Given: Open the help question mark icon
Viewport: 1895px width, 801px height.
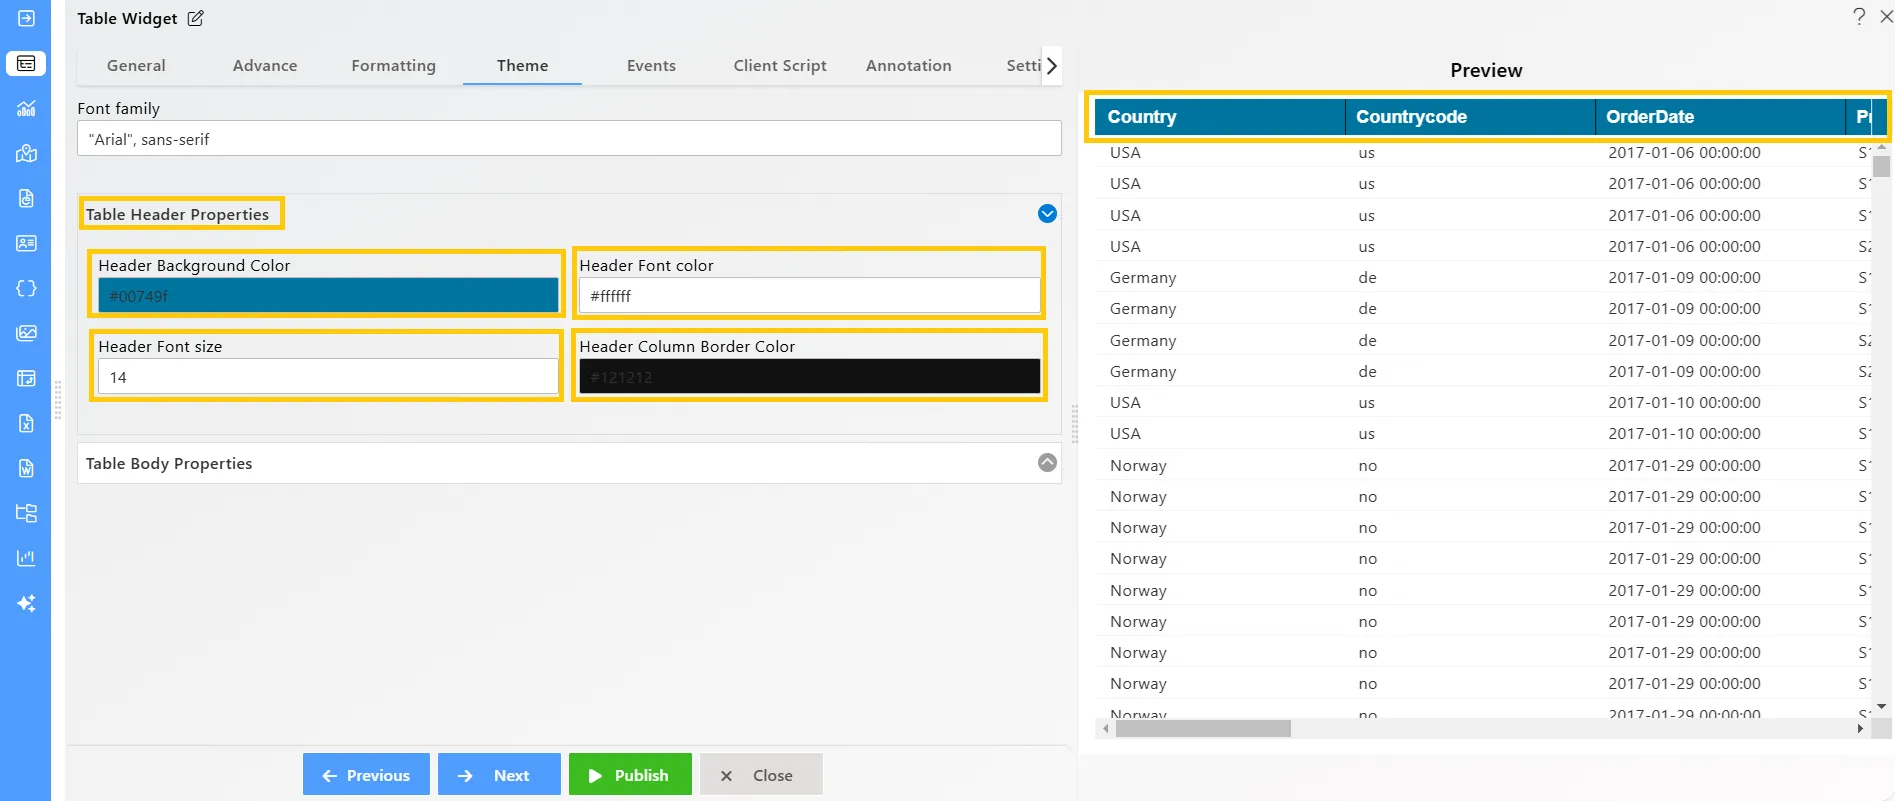Looking at the screenshot, I should click(x=1858, y=16).
